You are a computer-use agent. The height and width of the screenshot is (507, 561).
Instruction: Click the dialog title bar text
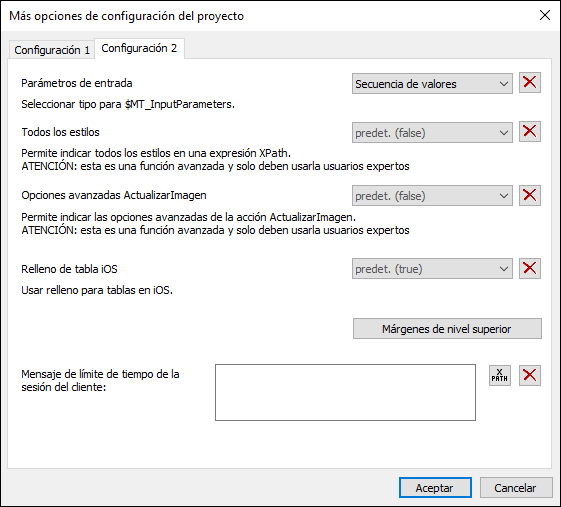(x=126, y=16)
